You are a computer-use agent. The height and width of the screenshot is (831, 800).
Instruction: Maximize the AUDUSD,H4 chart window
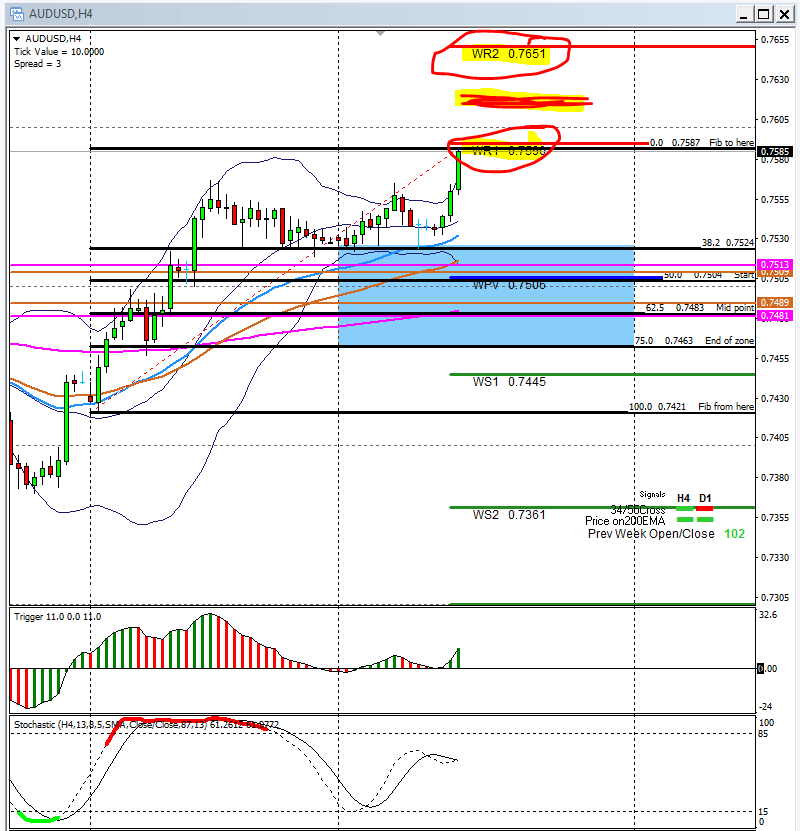[764, 13]
